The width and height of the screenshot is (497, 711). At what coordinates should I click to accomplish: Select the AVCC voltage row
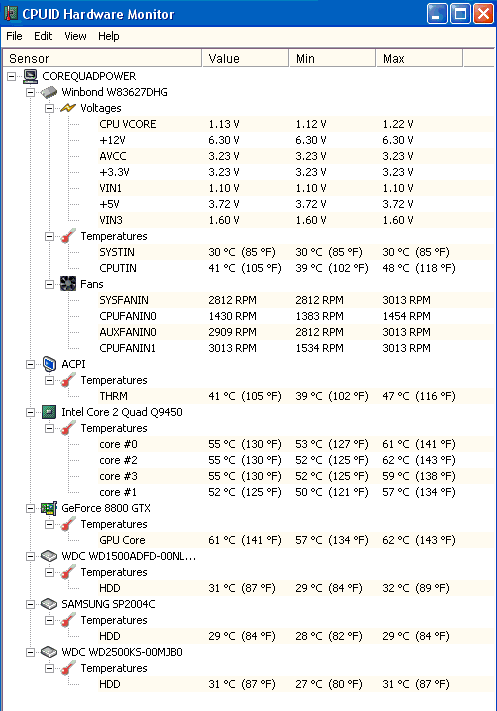[x=296, y=156]
